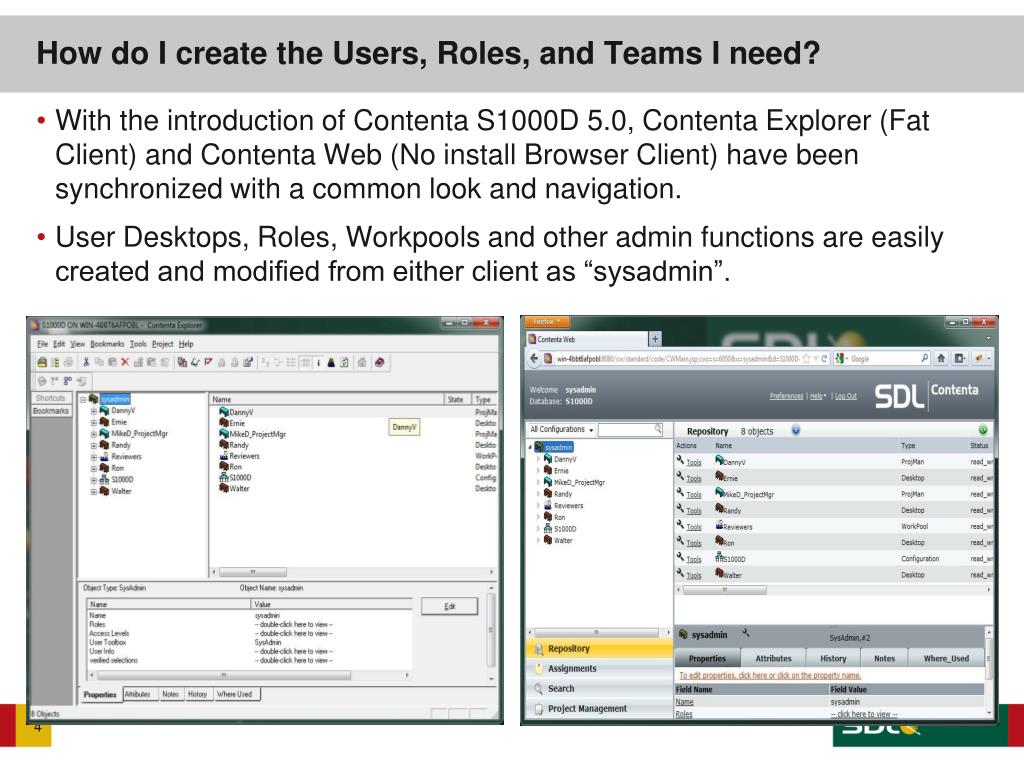This screenshot has height=768, width=1024.
Task: Click the Firefox address bar URL
Action: coord(678,359)
